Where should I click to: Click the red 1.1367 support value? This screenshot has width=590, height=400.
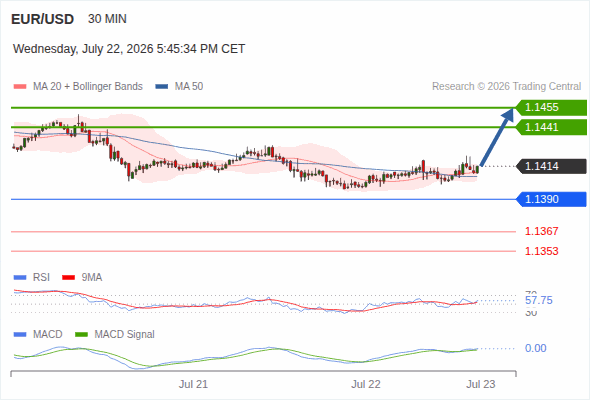(x=541, y=231)
